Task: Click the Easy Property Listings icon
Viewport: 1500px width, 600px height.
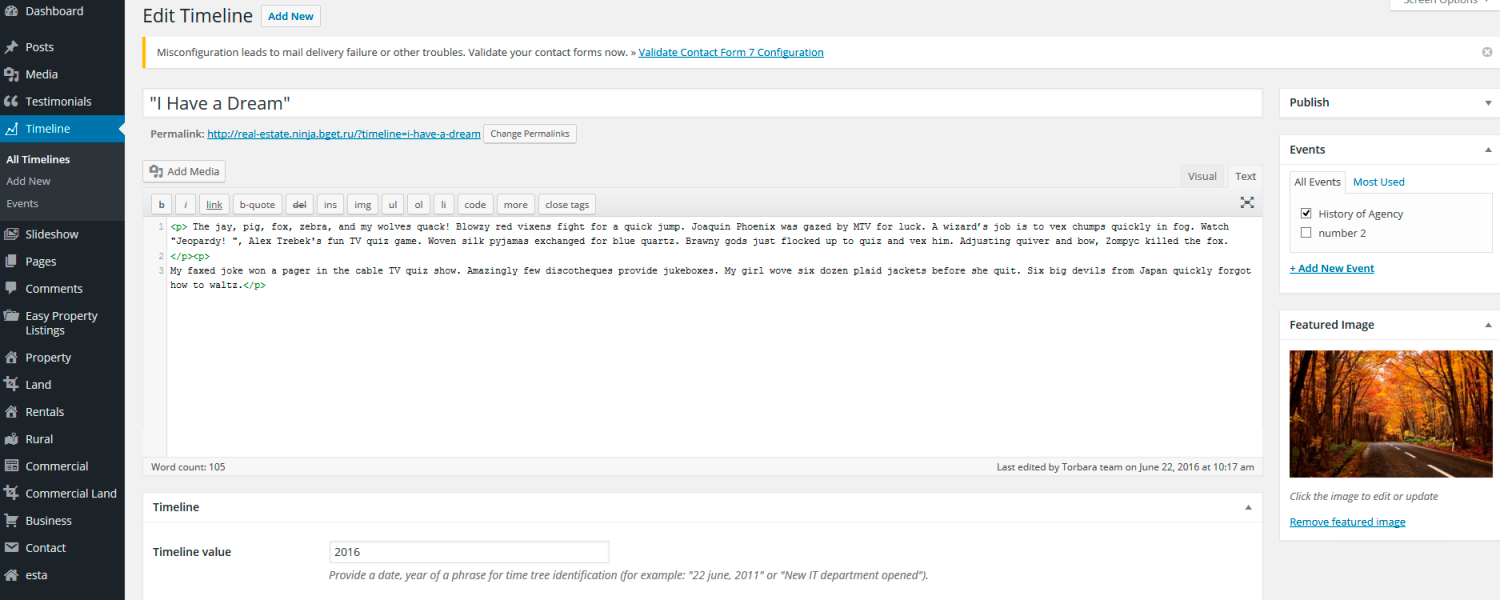Action: [x=12, y=316]
